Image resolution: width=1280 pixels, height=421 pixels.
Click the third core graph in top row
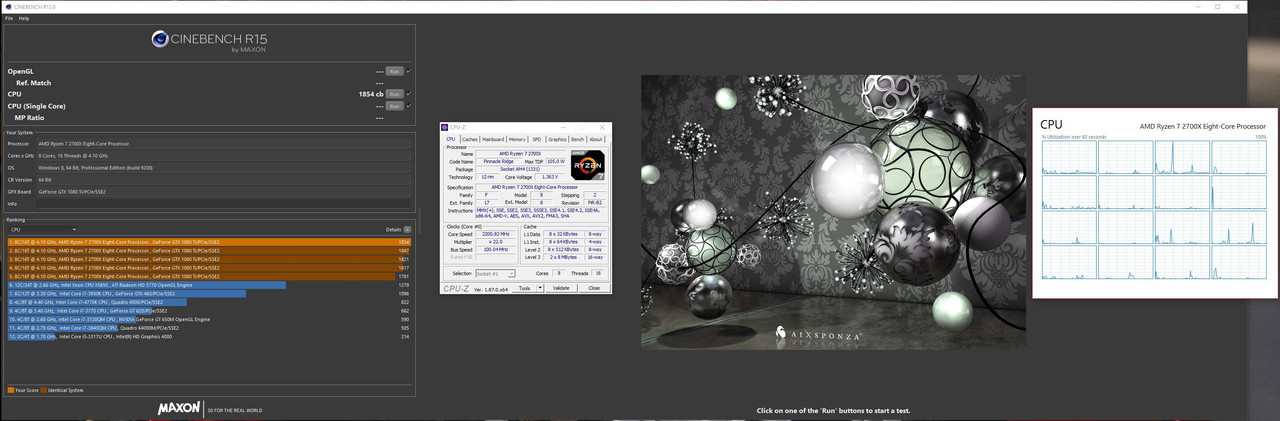(1182, 158)
